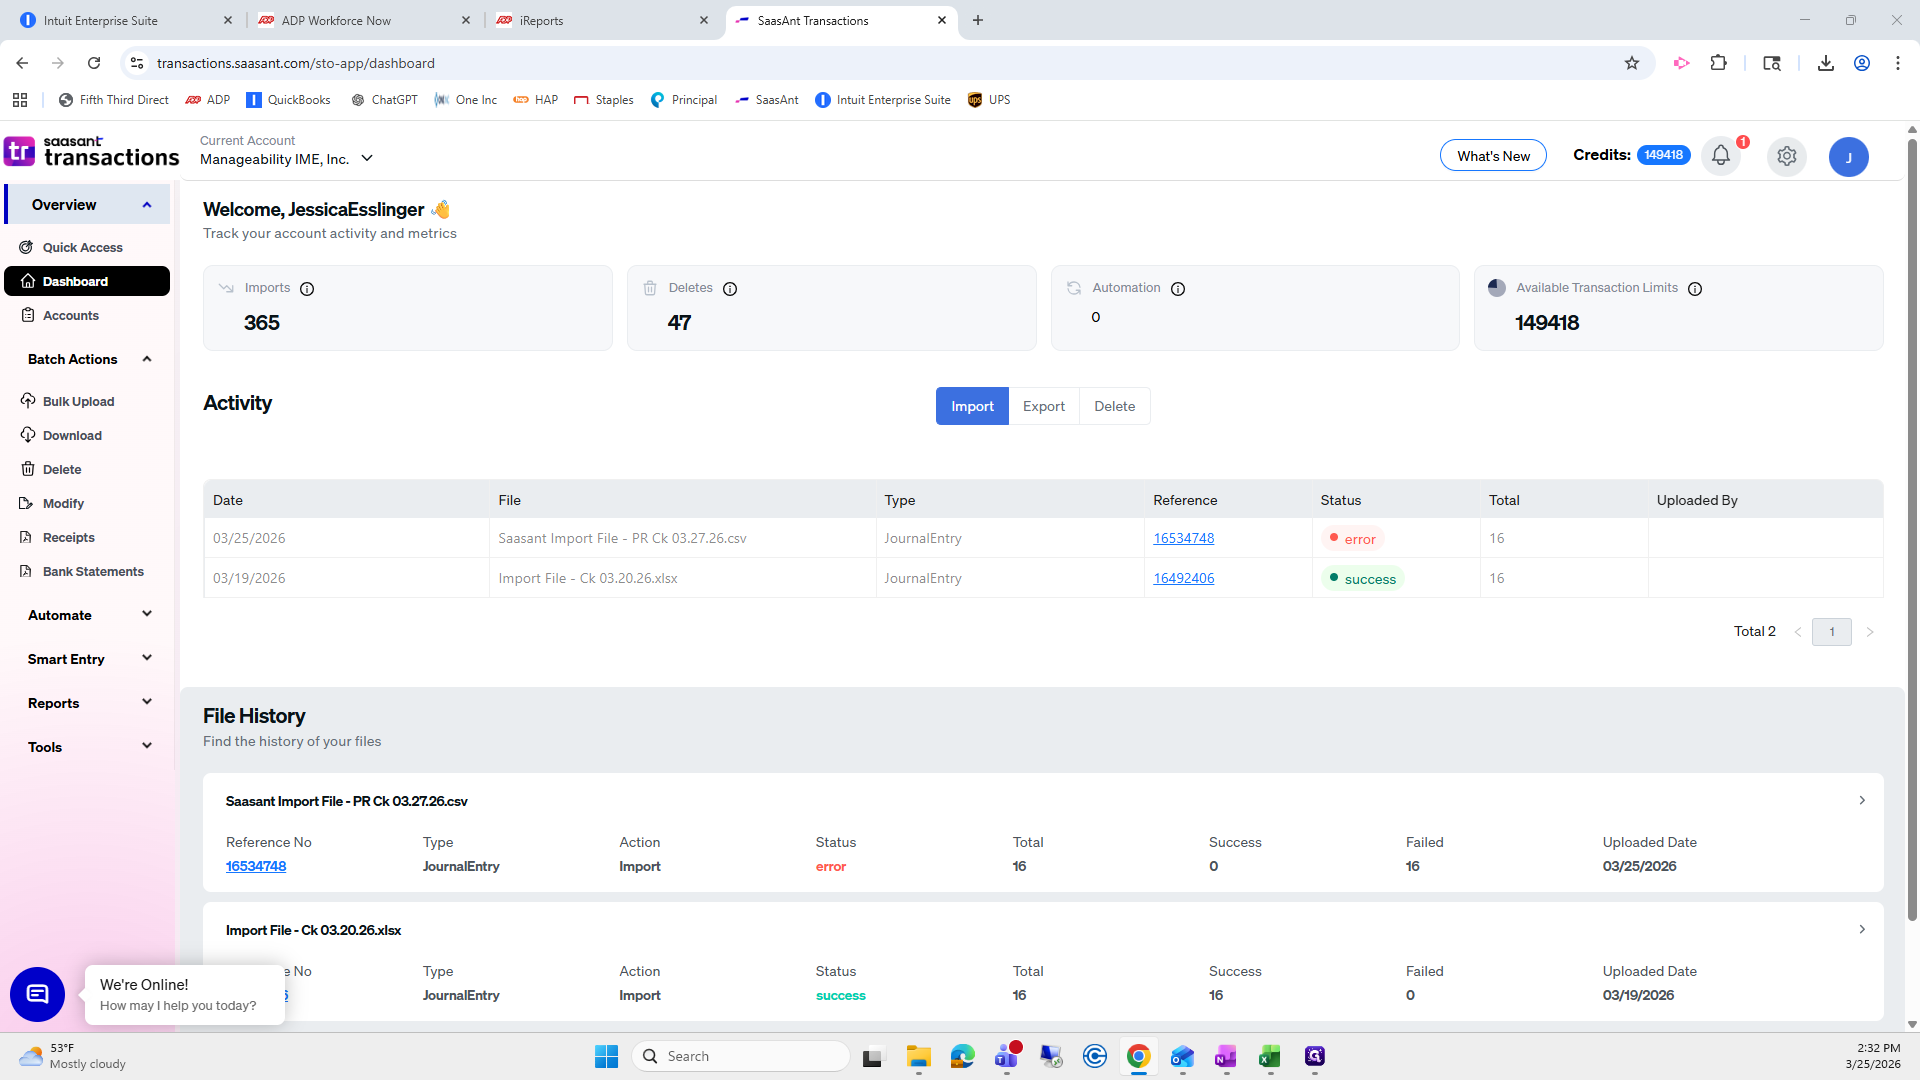Expand the Reports sidebar section

pos(147,702)
